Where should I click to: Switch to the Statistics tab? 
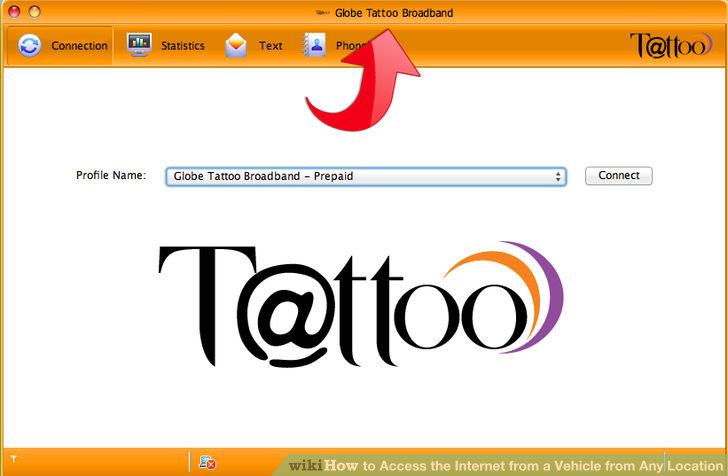[x=165, y=46]
